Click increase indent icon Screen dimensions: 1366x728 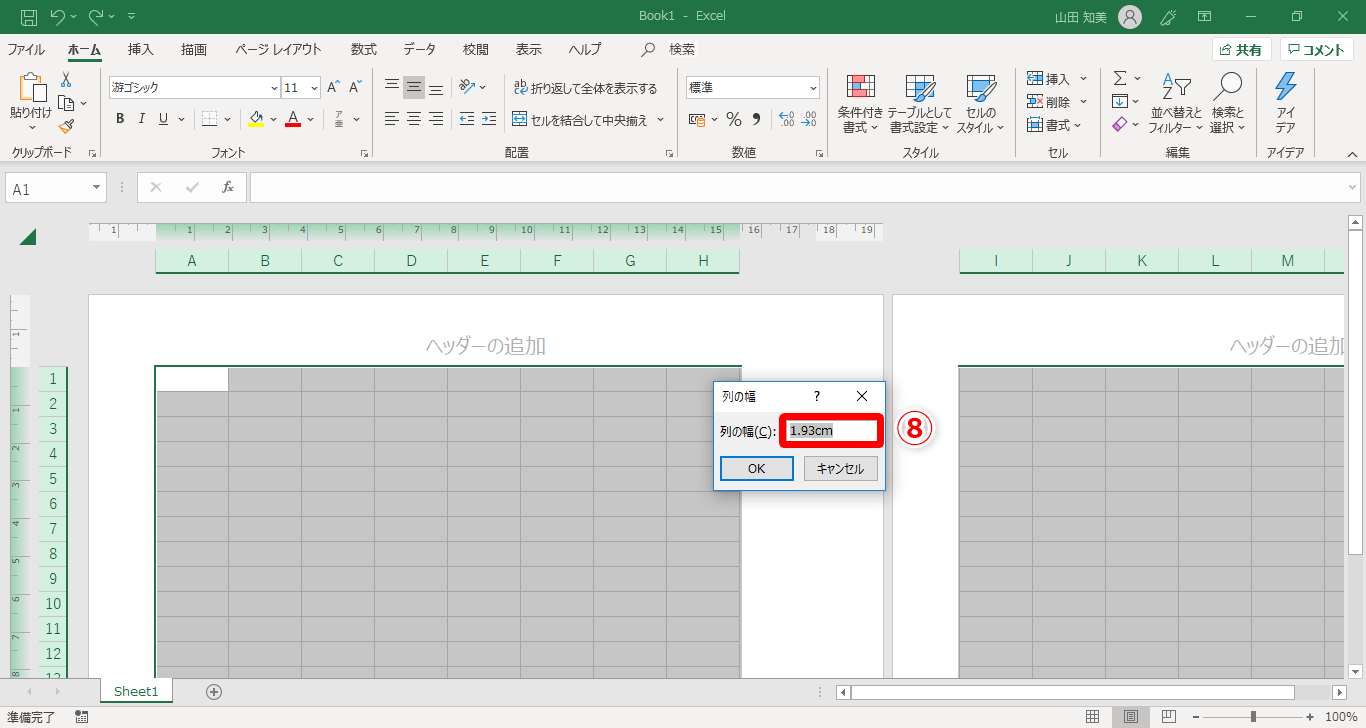pos(489,119)
